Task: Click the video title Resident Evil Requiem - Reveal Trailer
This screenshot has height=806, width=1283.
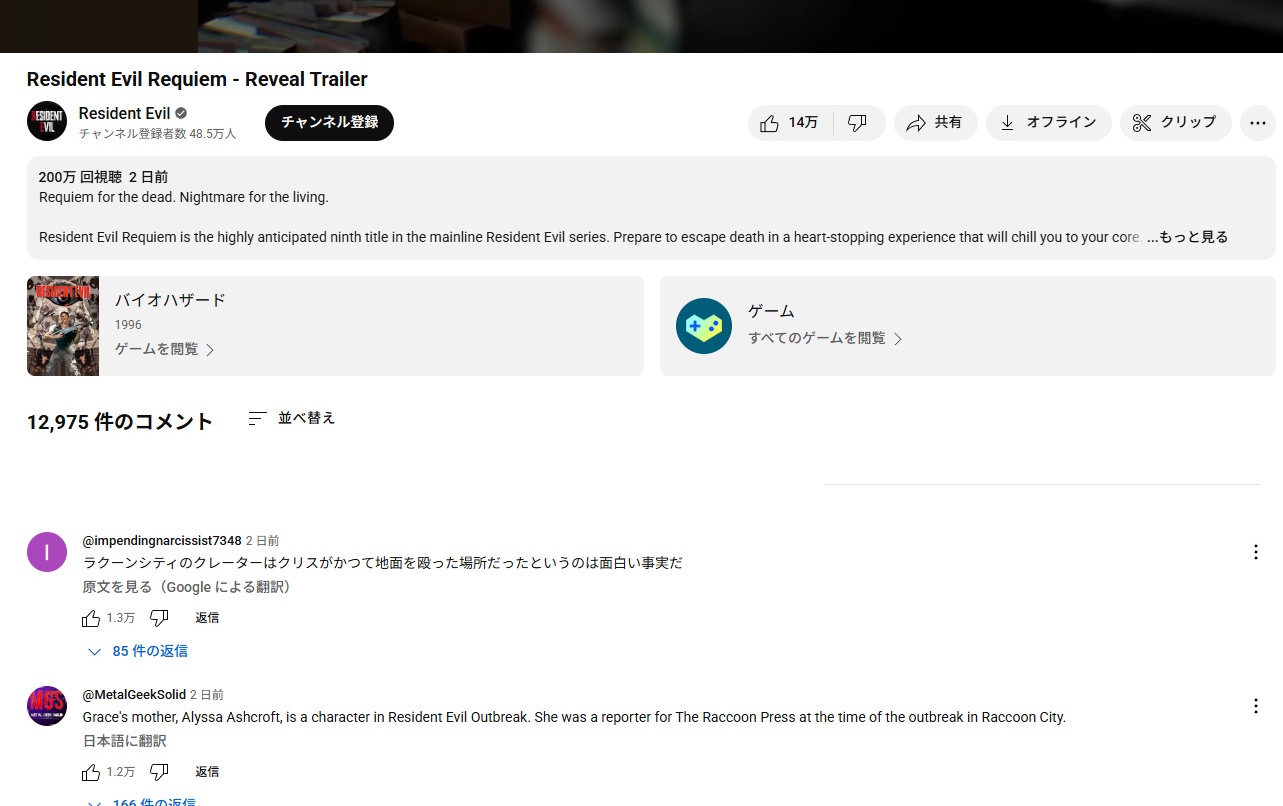Action: (x=197, y=79)
